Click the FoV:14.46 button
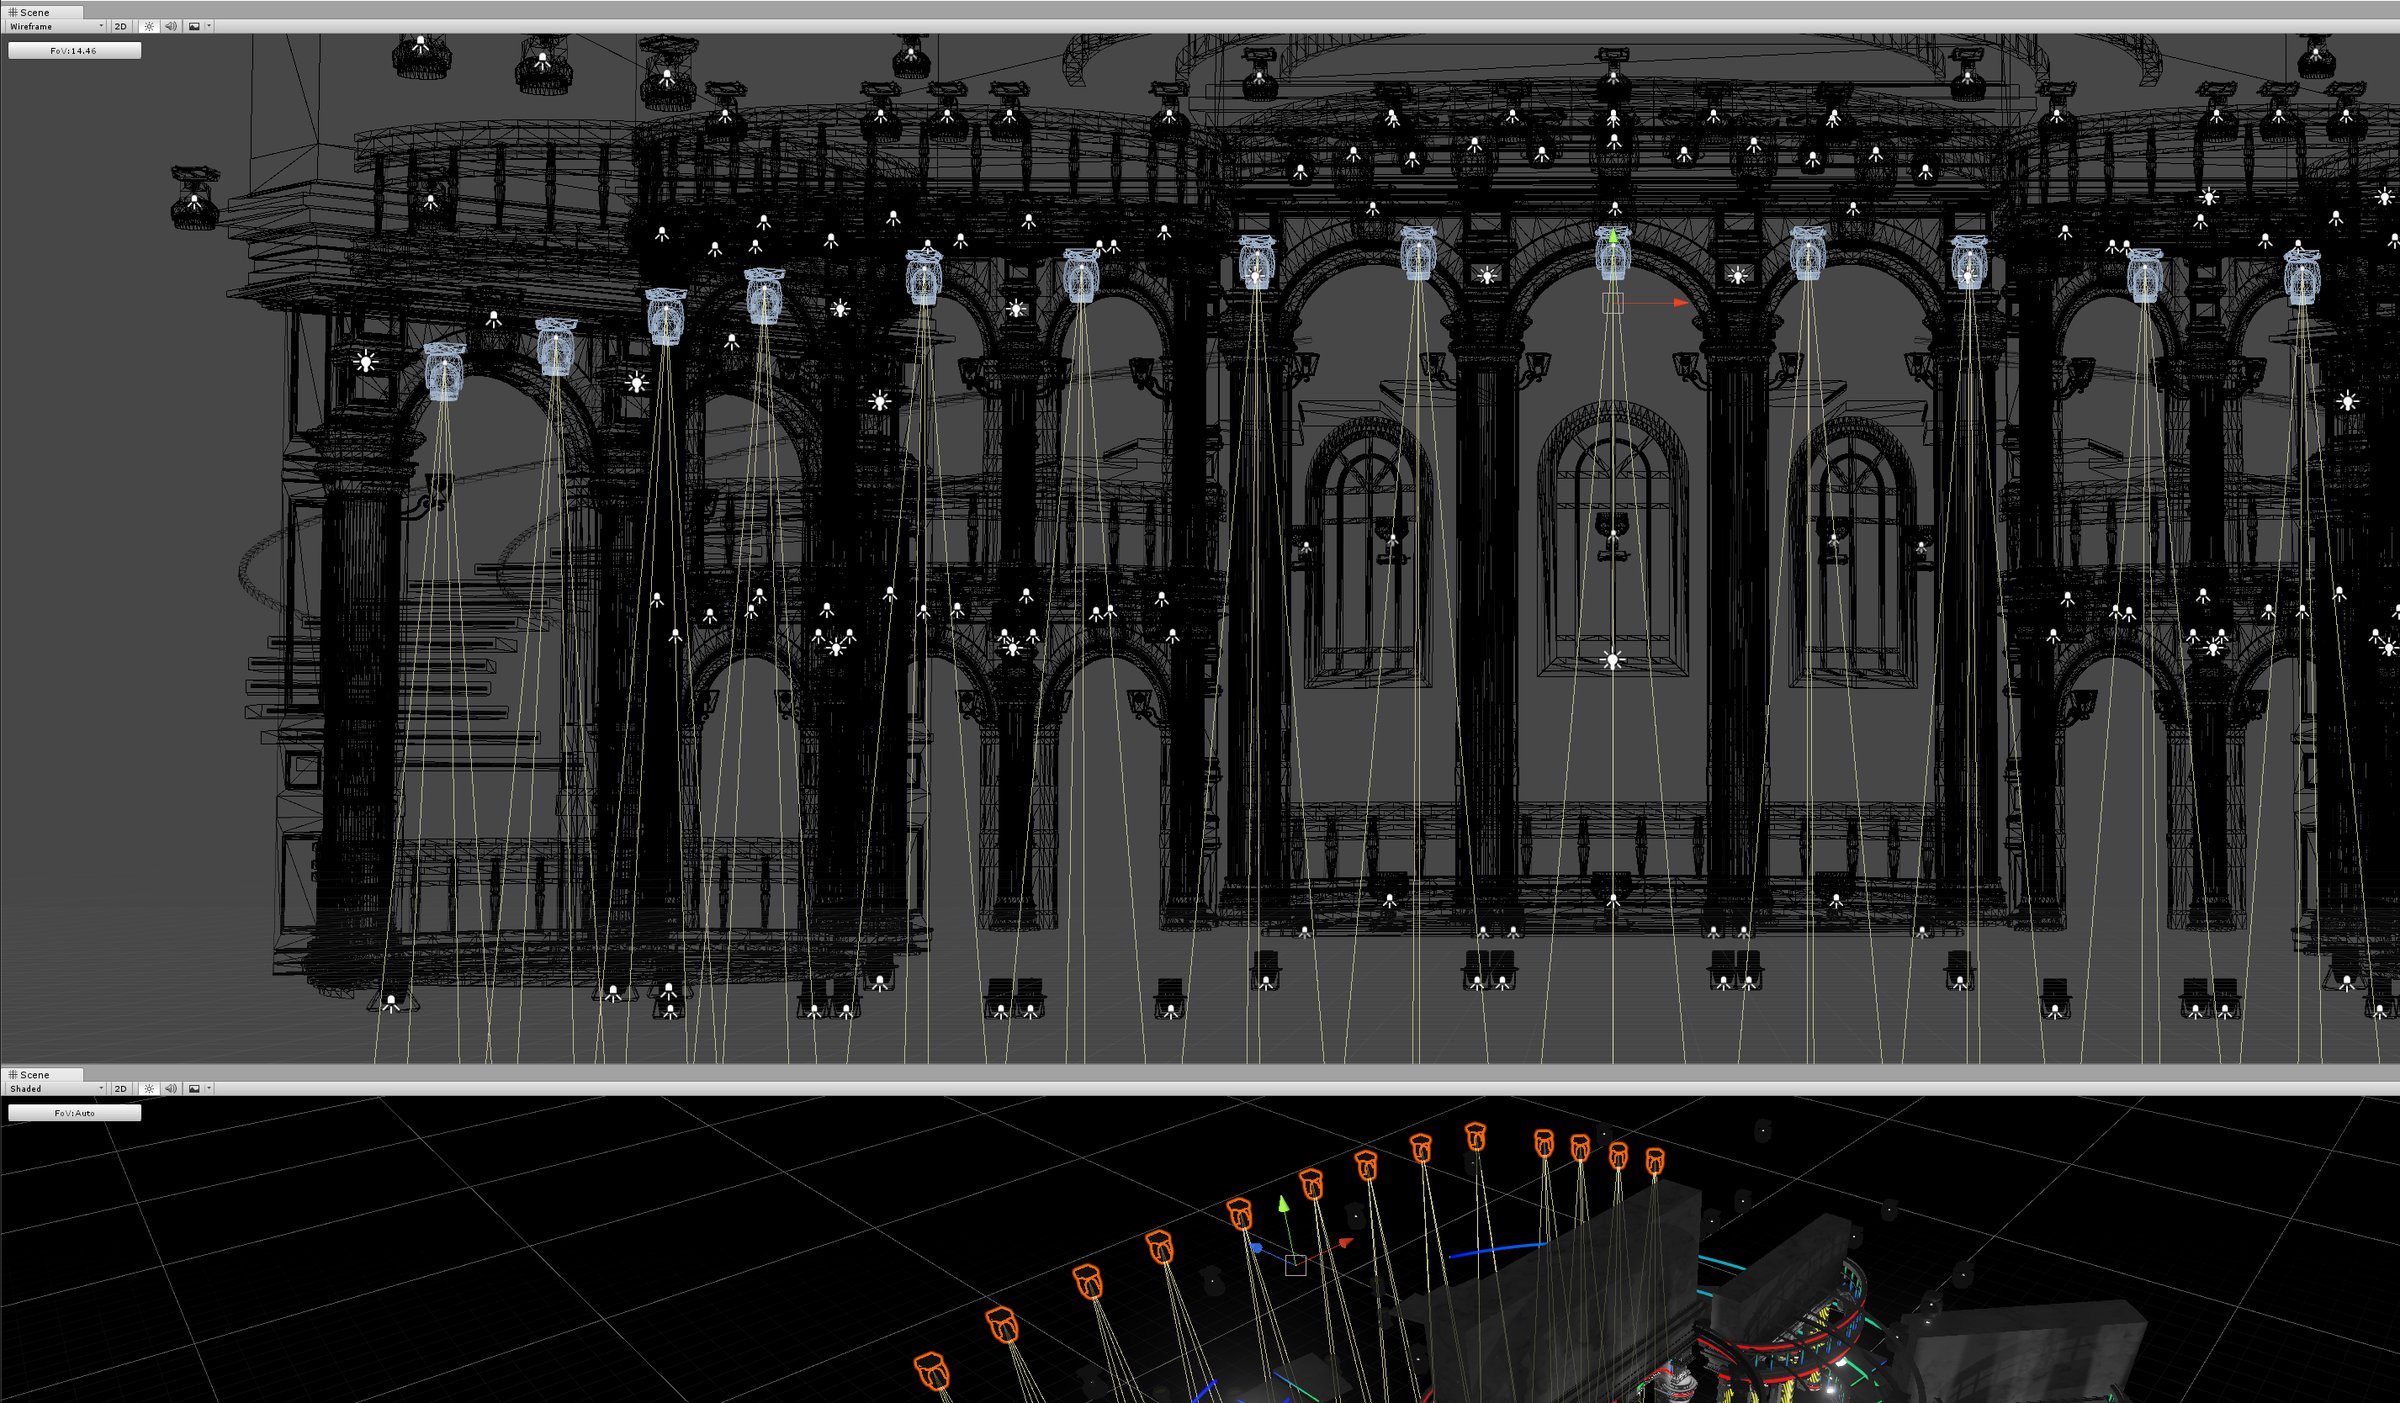Image resolution: width=2400 pixels, height=1403 pixels. click(x=74, y=50)
